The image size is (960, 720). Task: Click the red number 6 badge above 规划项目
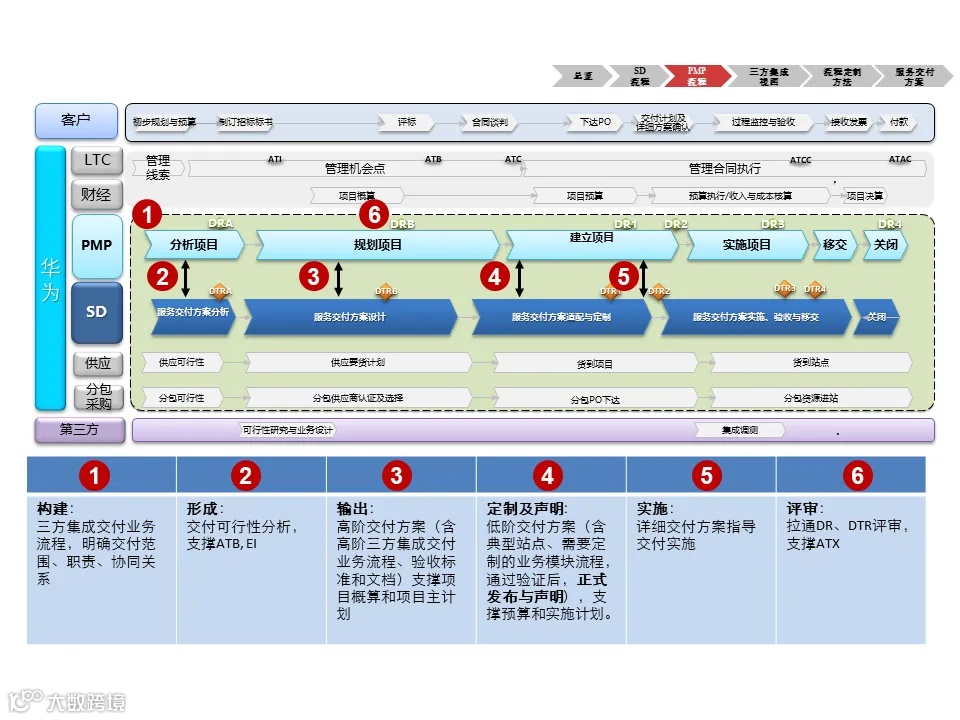375,214
